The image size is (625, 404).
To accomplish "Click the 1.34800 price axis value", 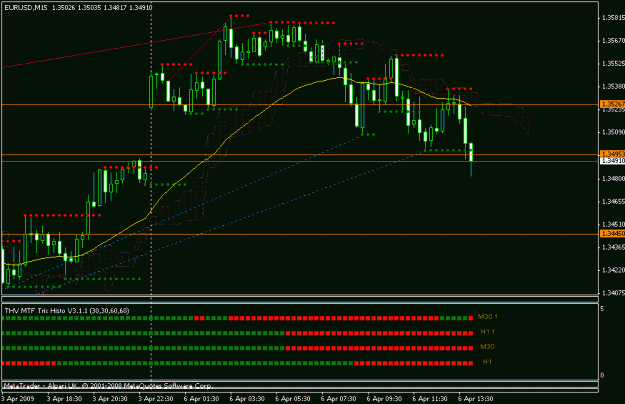I will (613, 178).
